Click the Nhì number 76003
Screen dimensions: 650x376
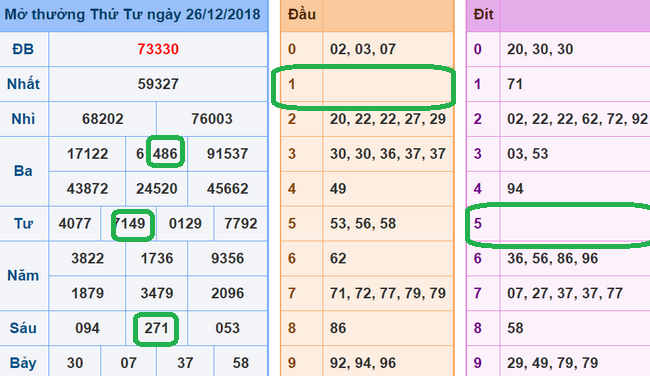pyautogui.click(x=212, y=119)
